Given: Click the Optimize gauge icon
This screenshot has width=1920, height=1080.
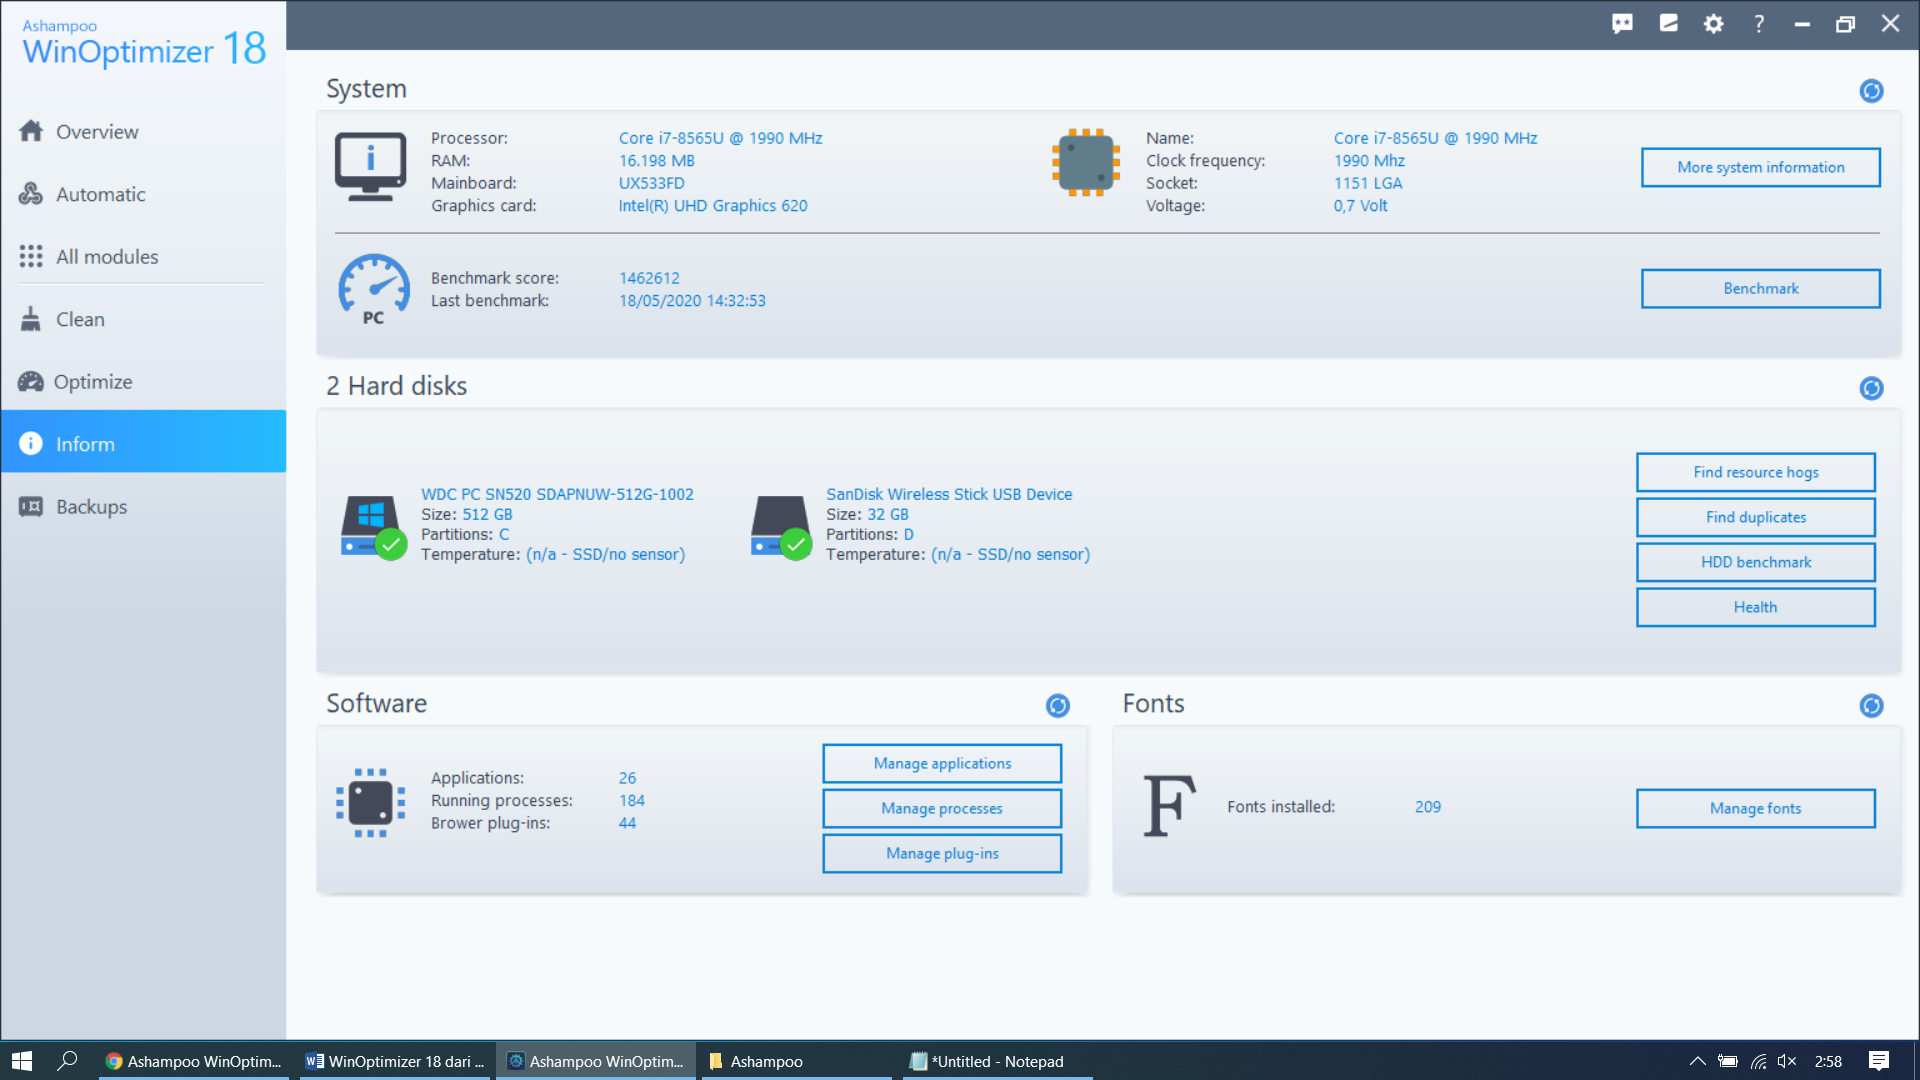Looking at the screenshot, I should tap(31, 381).
